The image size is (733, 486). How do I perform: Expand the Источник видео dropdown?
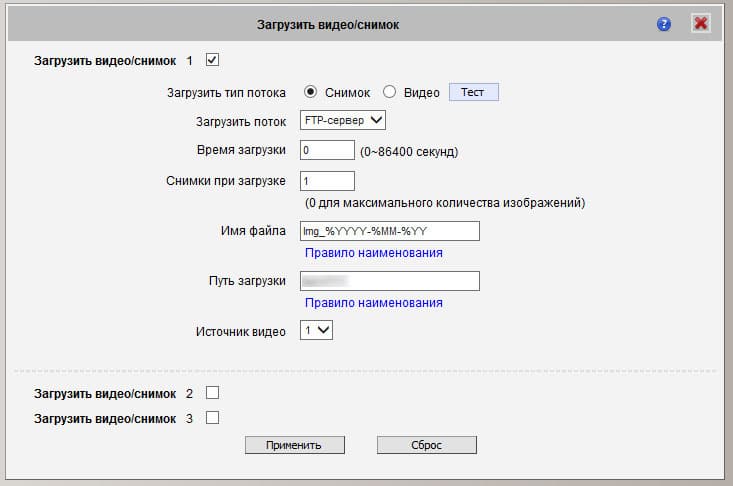[317, 331]
